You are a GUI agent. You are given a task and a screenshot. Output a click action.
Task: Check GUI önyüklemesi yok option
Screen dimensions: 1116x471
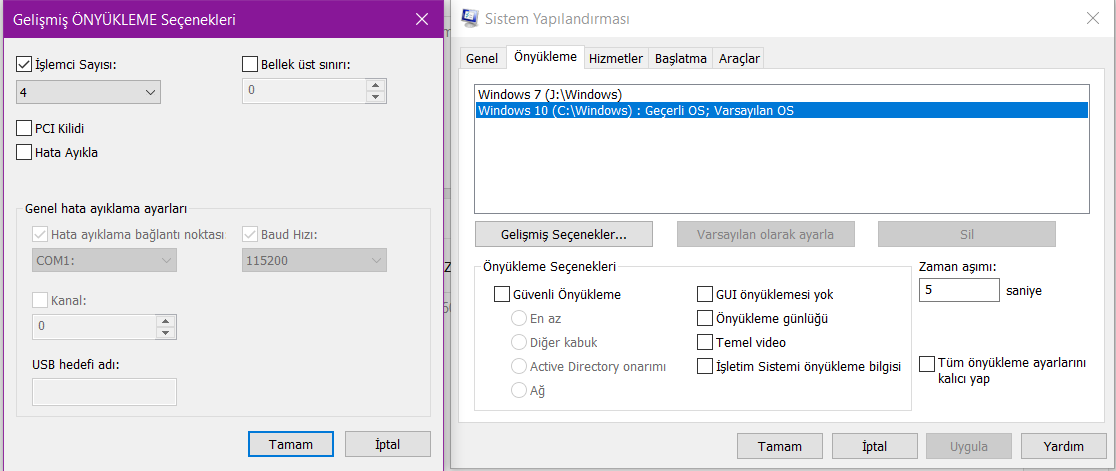click(x=704, y=295)
